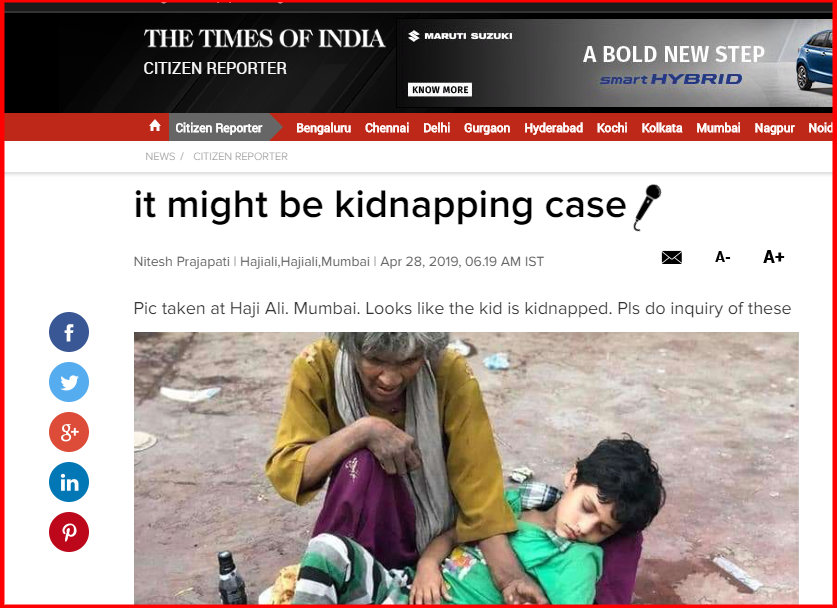The image size is (837, 608).
Task: Click The Times of India logo
Action: 264,39
